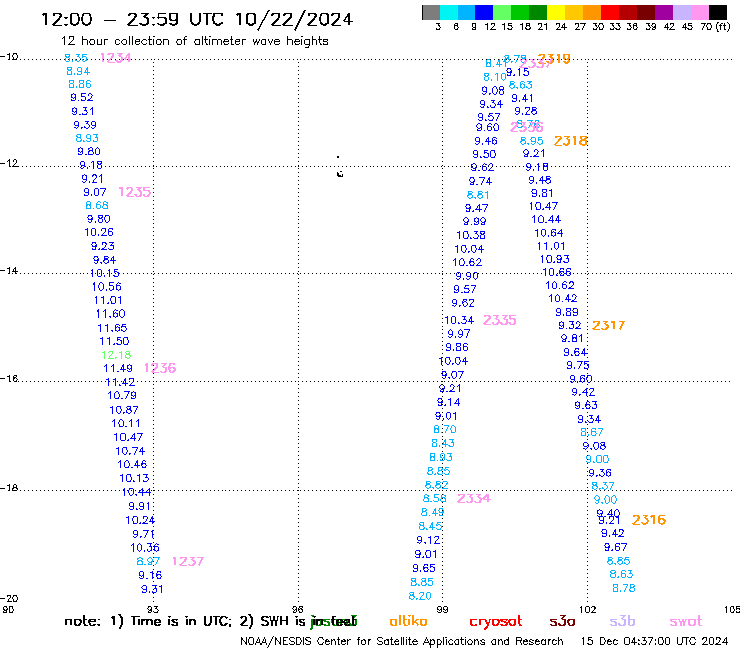Select the 8.58 value next to 2334
This screenshot has width=740, height=650.
[434, 498]
